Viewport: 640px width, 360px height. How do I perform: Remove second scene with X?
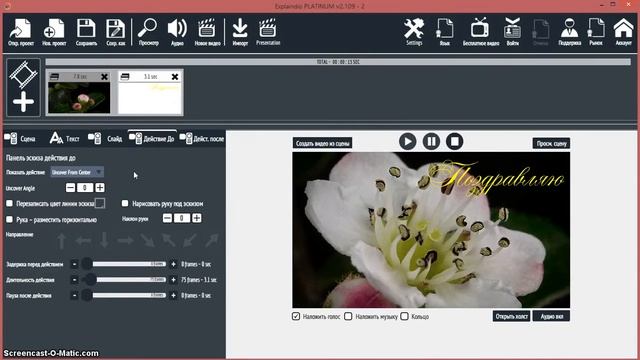tap(175, 77)
